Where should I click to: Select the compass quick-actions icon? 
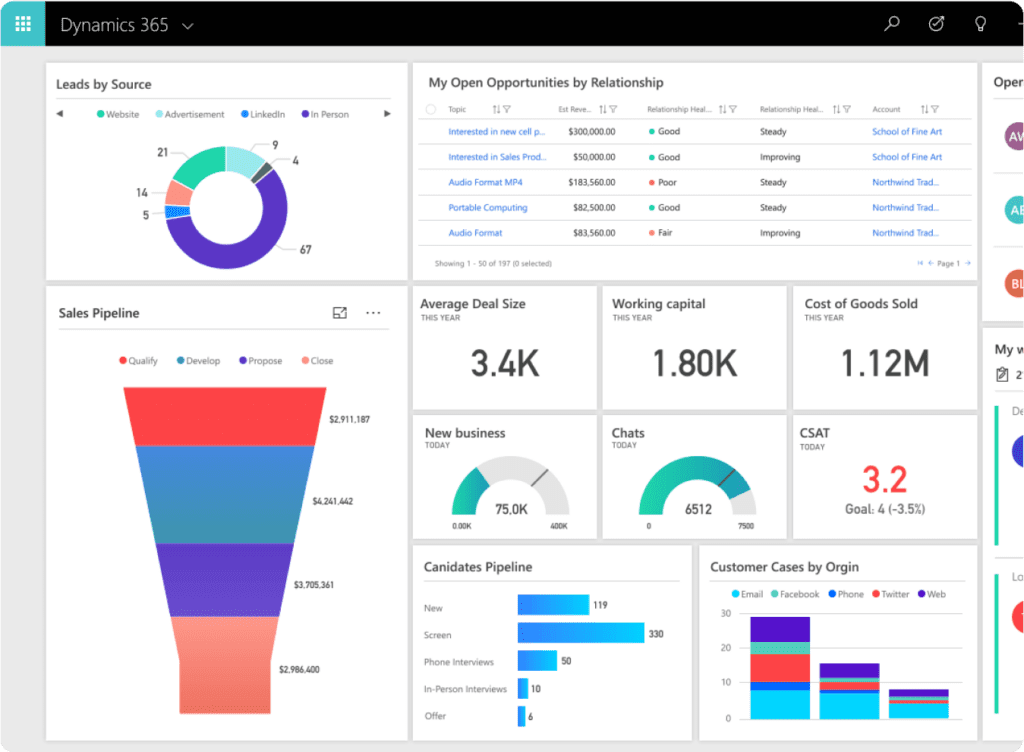pos(936,23)
